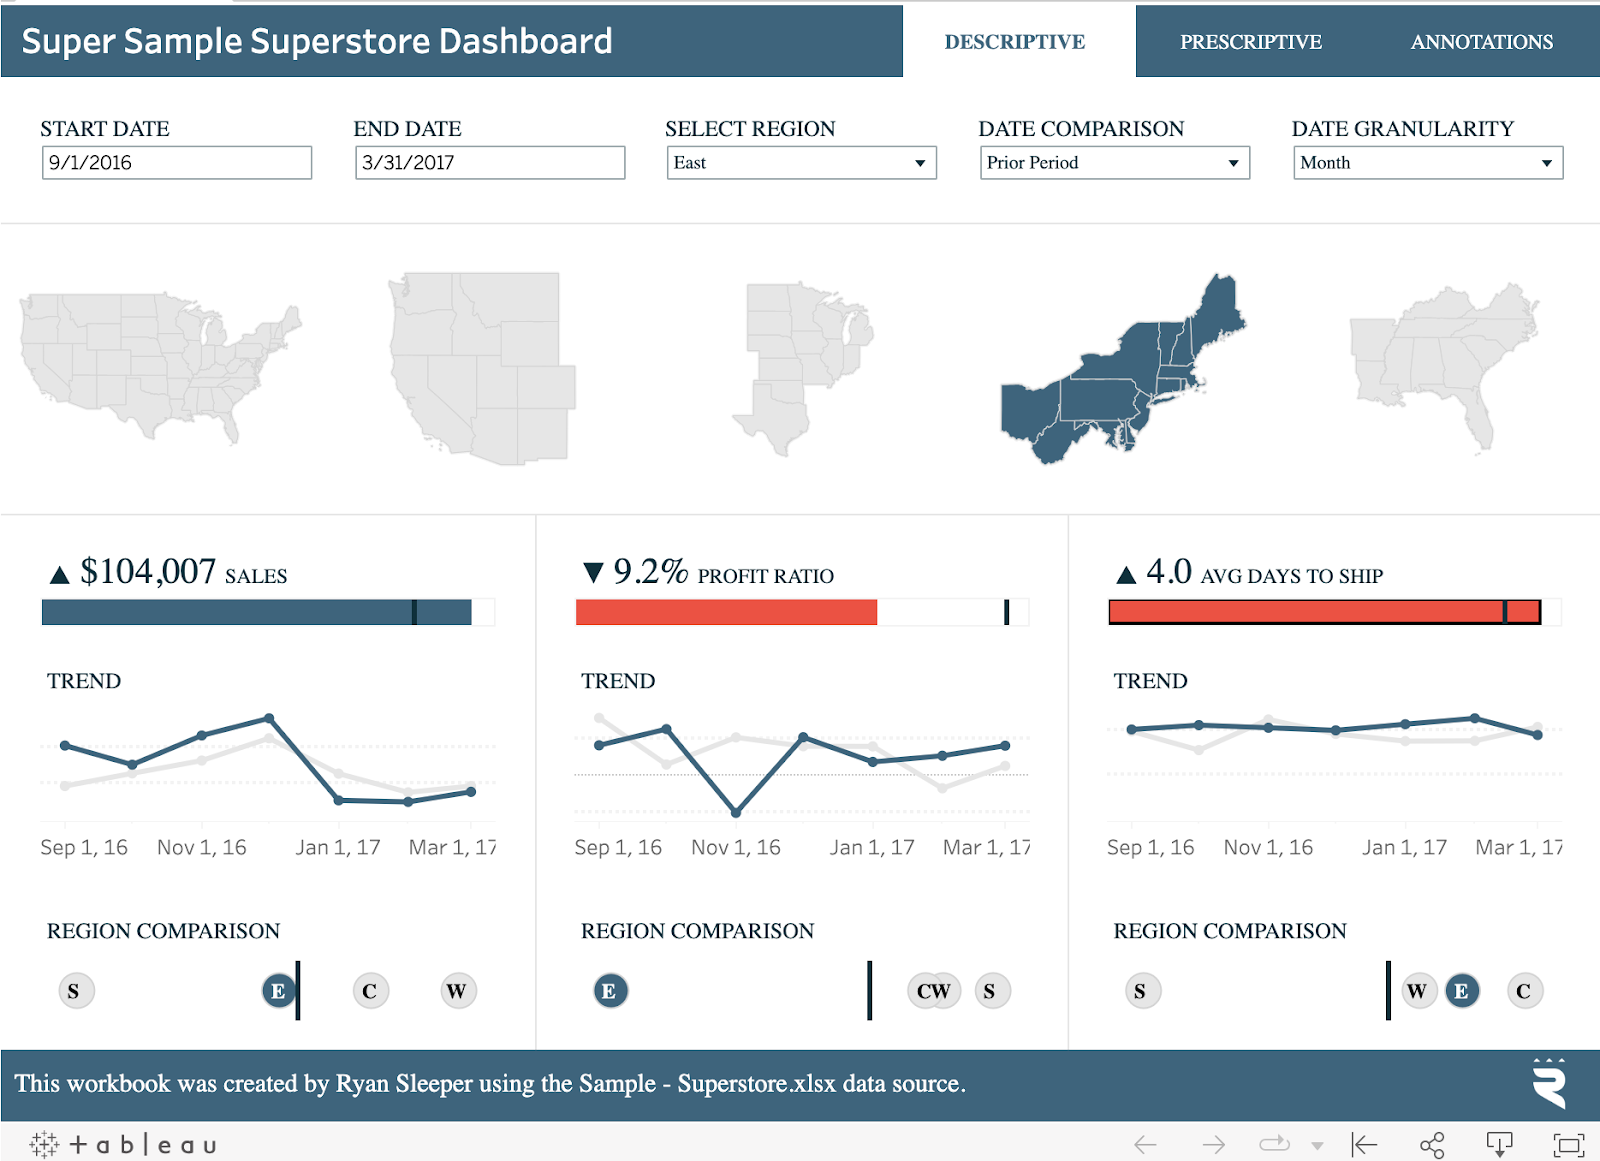Click the lowest point on Profit Ratio trend

pos(736,813)
